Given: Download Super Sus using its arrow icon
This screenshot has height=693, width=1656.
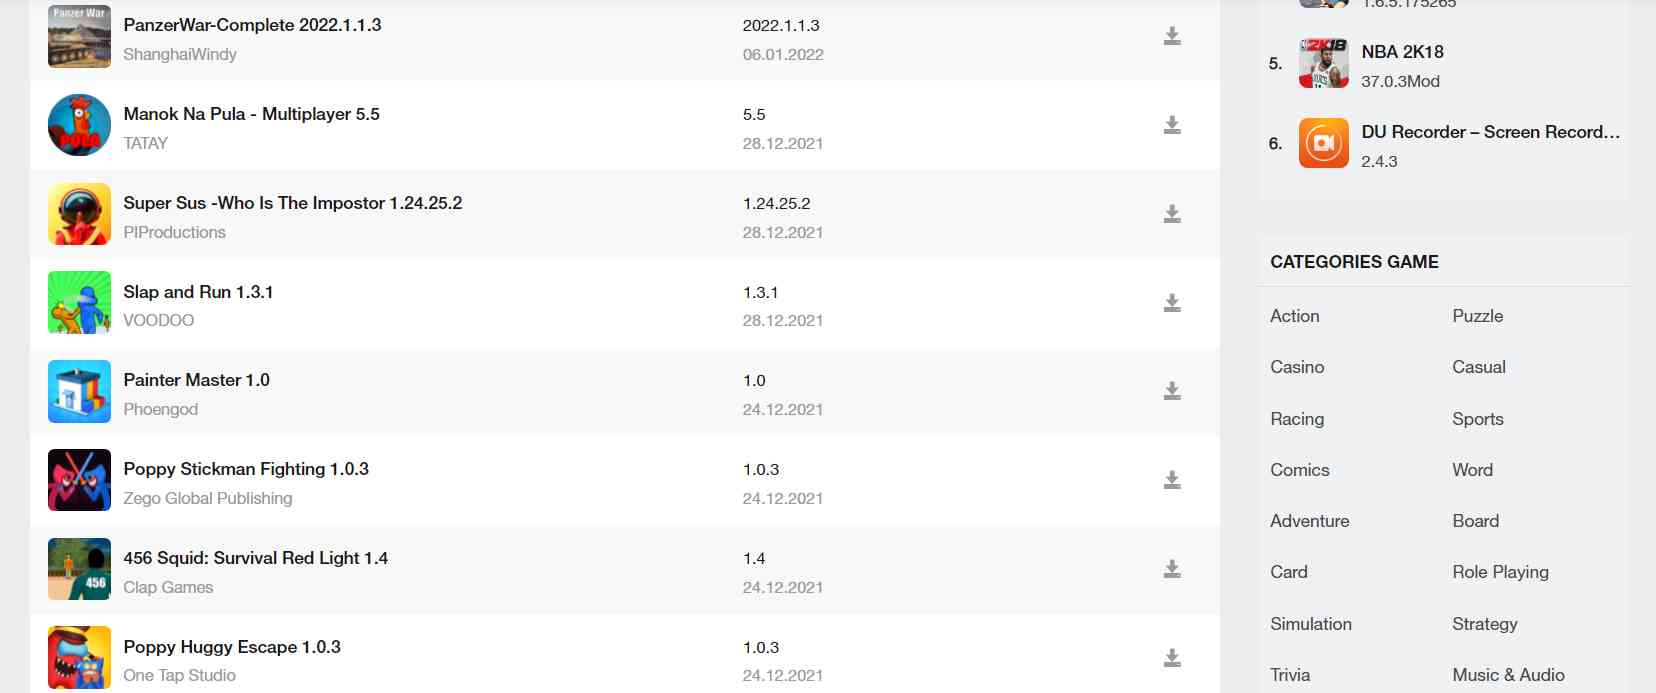Looking at the screenshot, I should 1172,215.
